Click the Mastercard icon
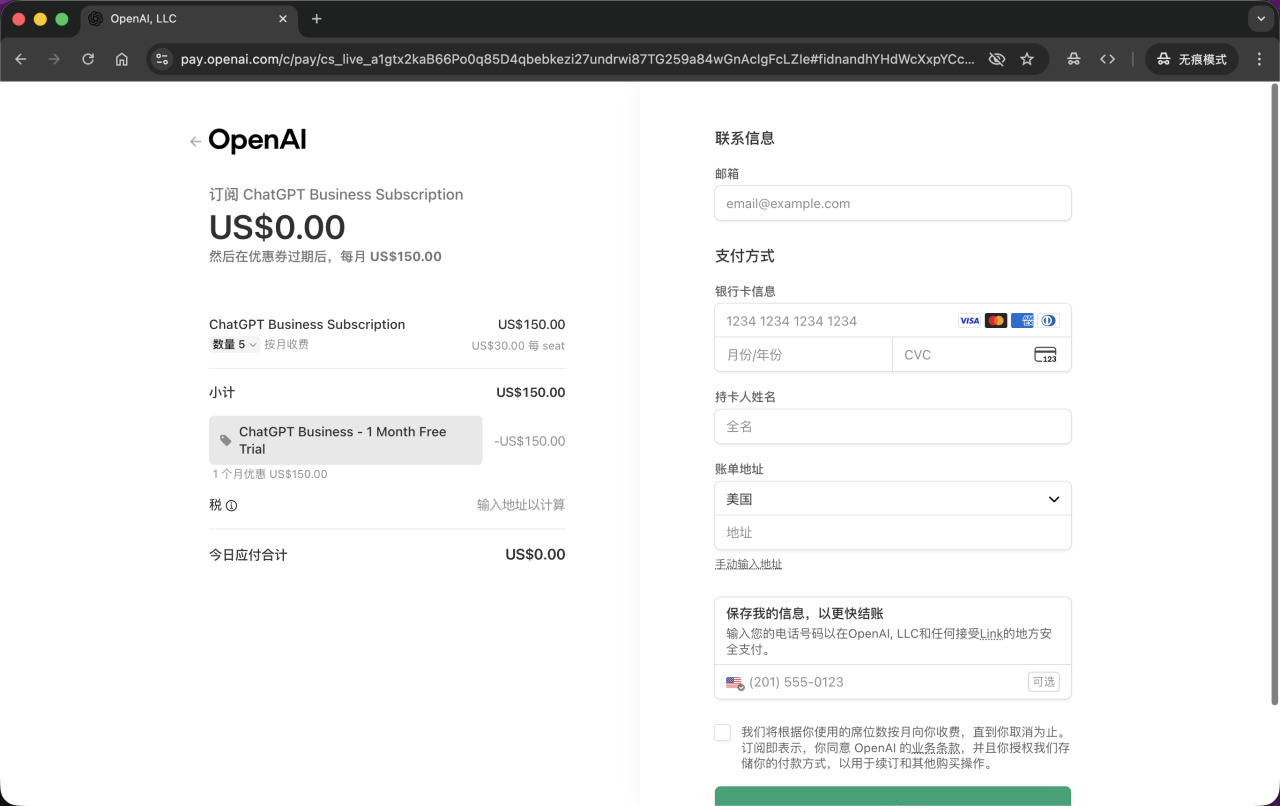Image resolution: width=1280 pixels, height=806 pixels. tap(996, 321)
